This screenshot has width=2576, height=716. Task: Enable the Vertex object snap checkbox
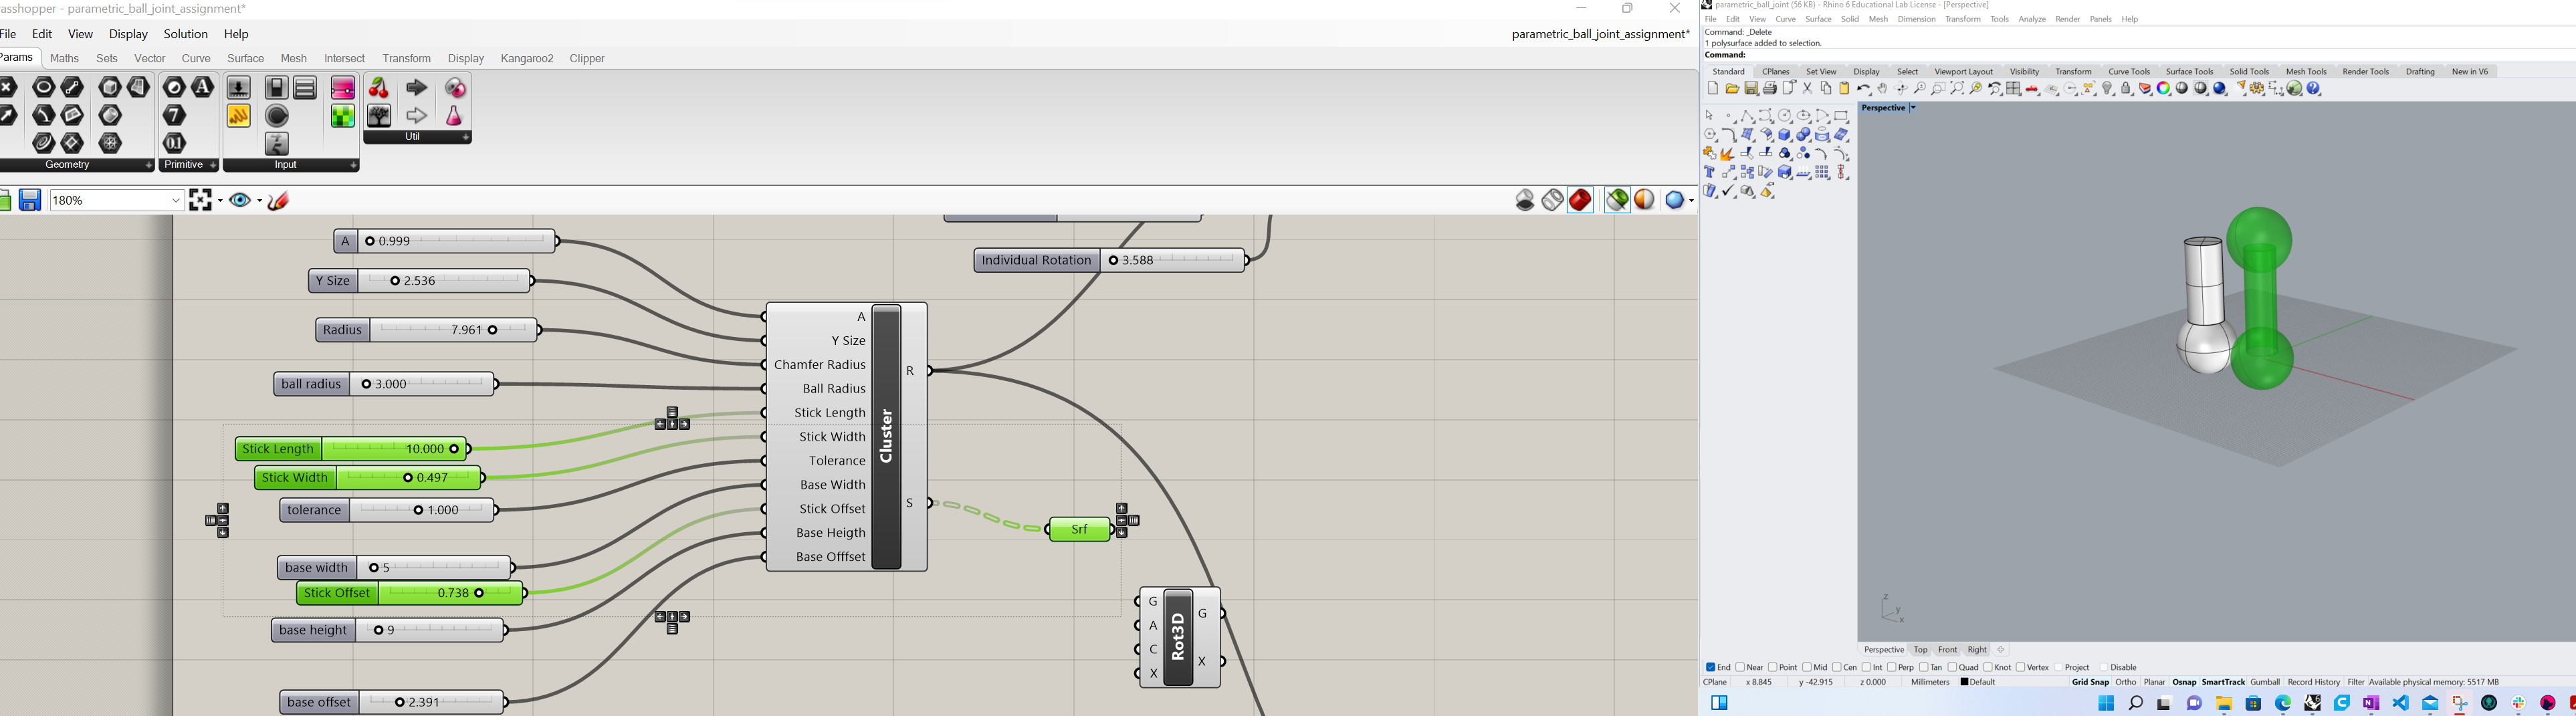(2021, 667)
